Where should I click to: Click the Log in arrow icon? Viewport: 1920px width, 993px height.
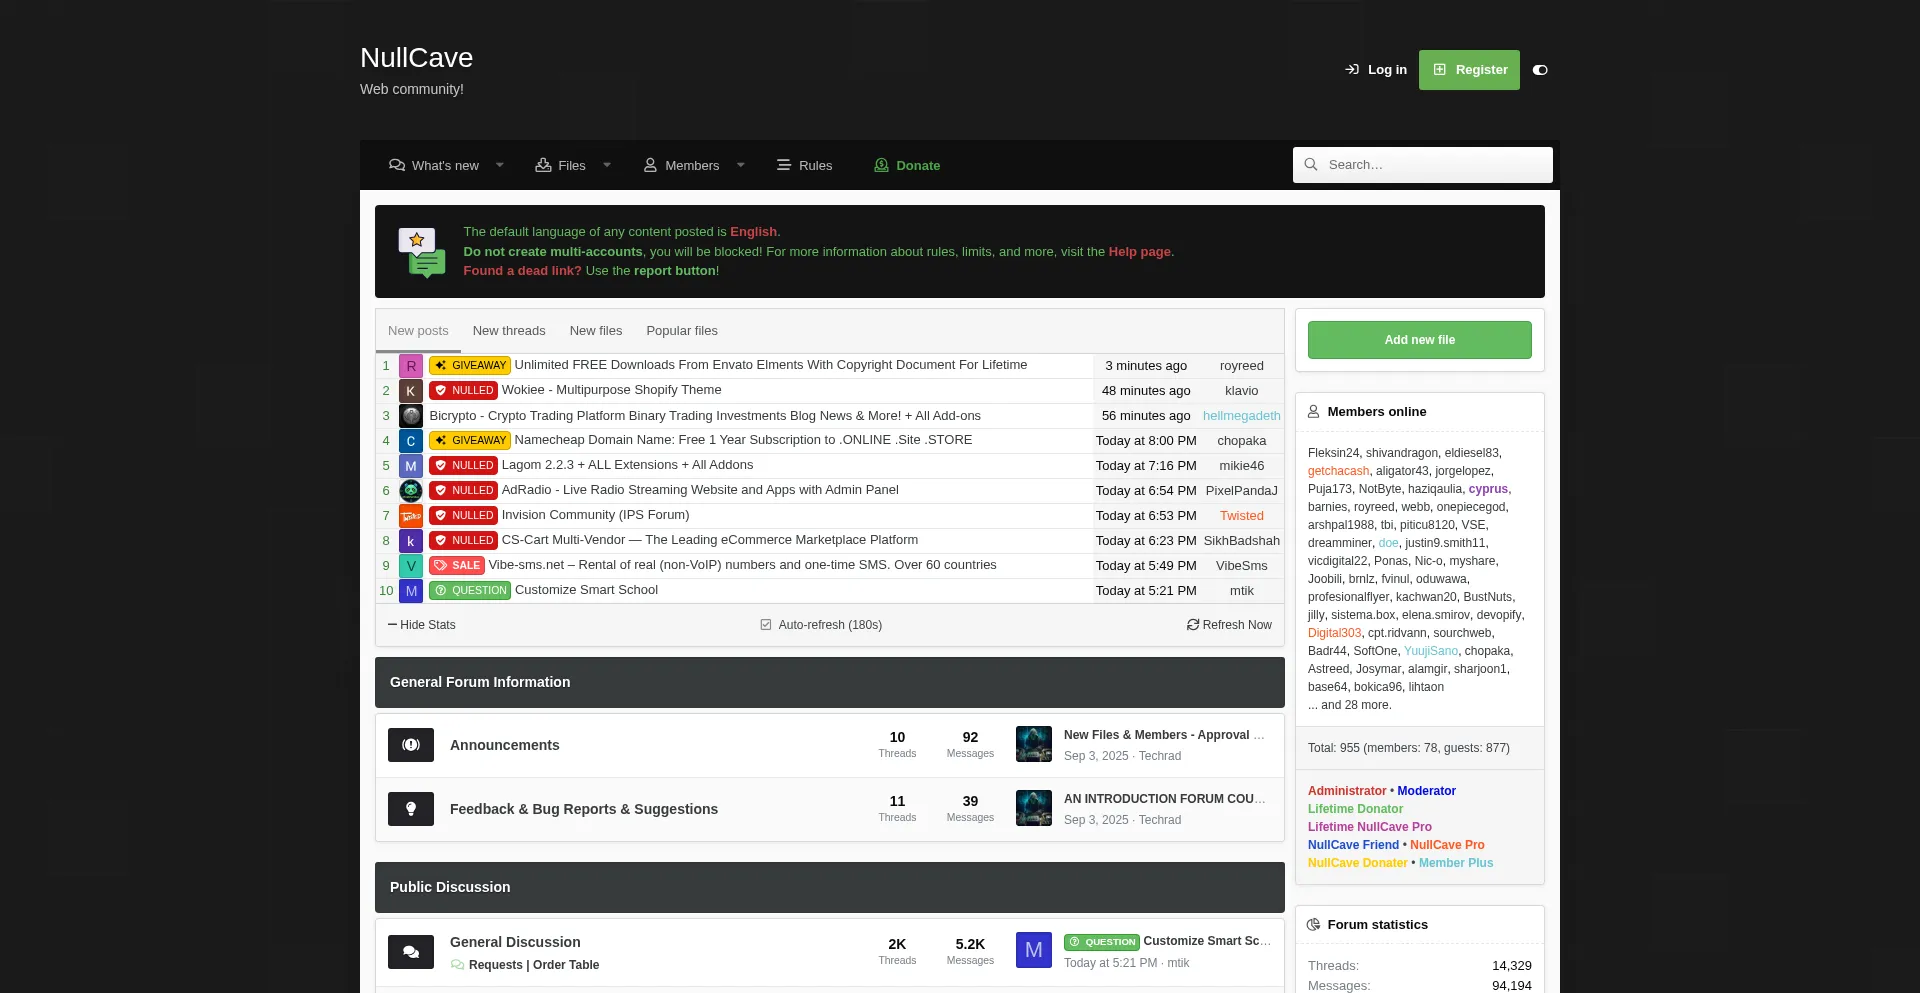click(x=1352, y=70)
